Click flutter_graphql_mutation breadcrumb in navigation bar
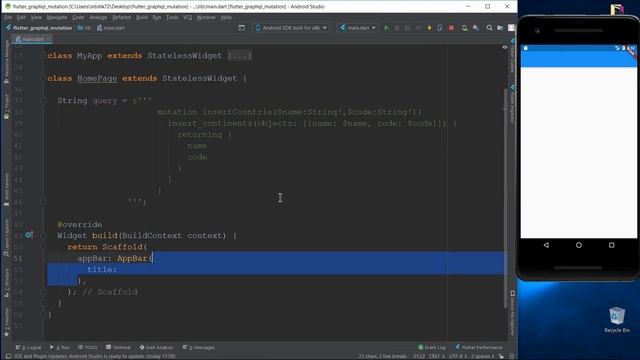 (x=39, y=28)
